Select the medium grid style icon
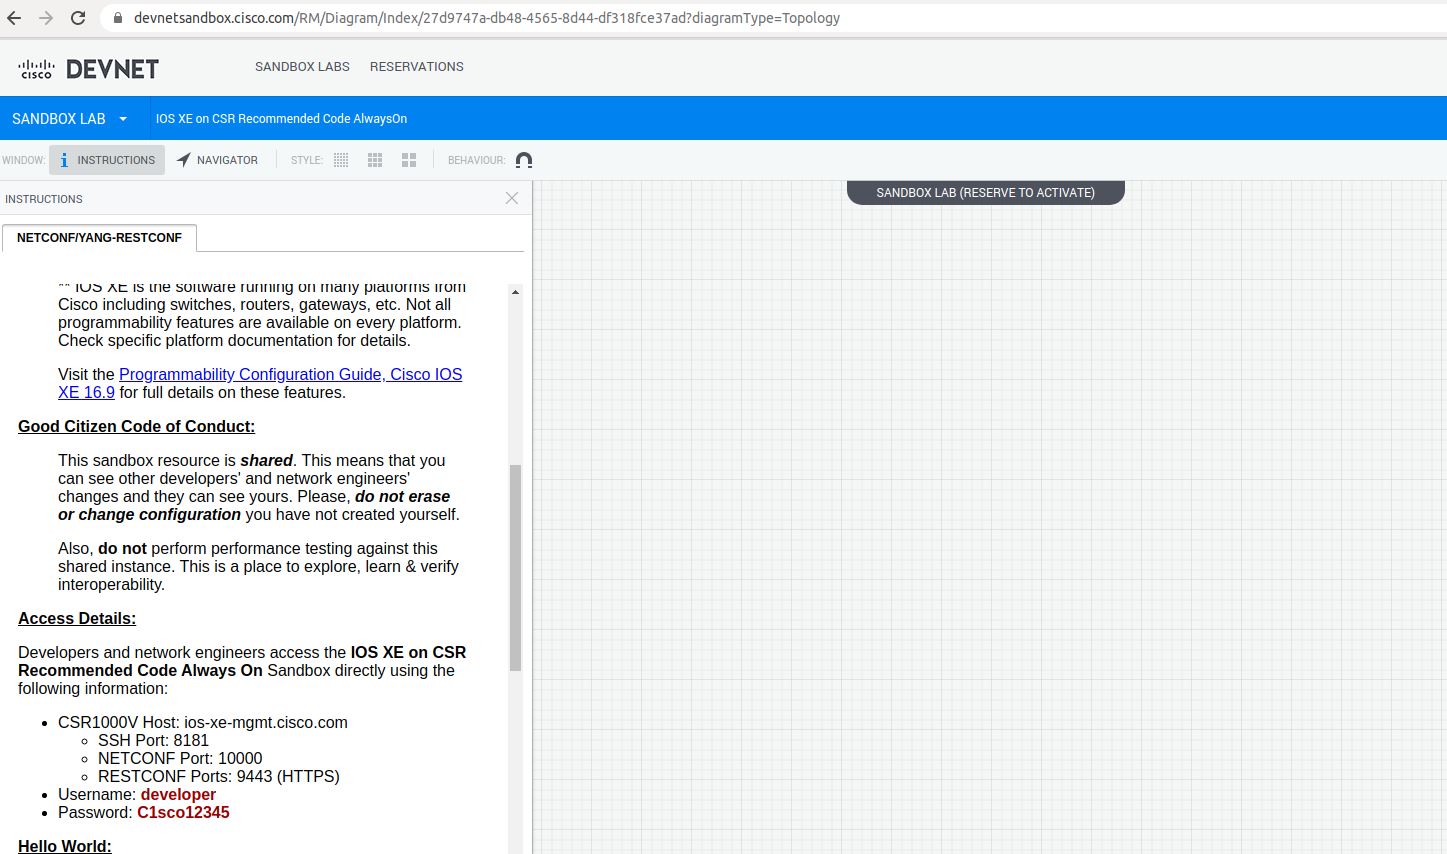Image resolution: width=1447 pixels, height=854 pixels. 375,160
